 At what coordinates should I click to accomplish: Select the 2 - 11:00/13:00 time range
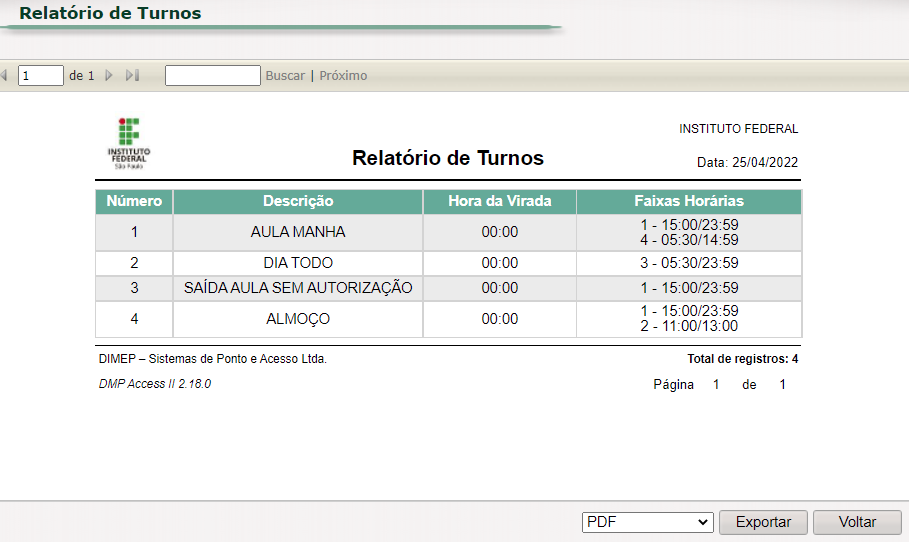click(689, 326)
